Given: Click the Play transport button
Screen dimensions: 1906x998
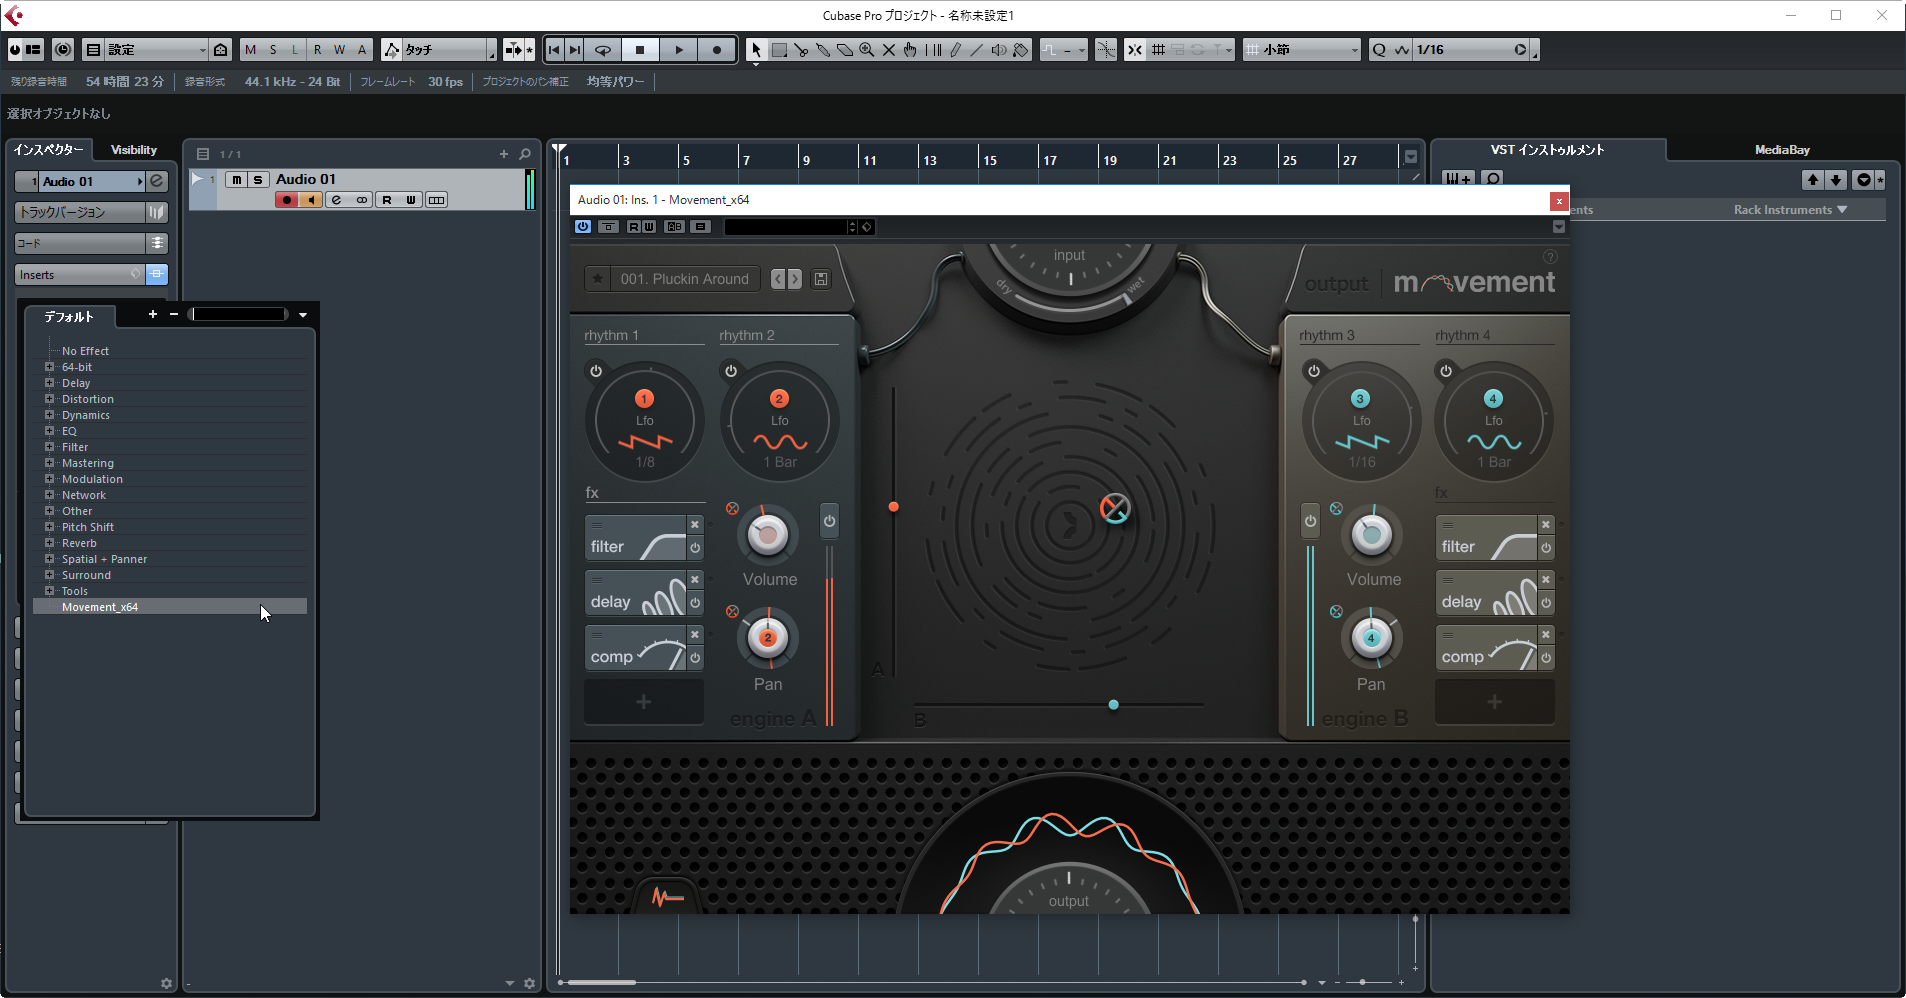Looking at the screenshot, I should [679, 49].
